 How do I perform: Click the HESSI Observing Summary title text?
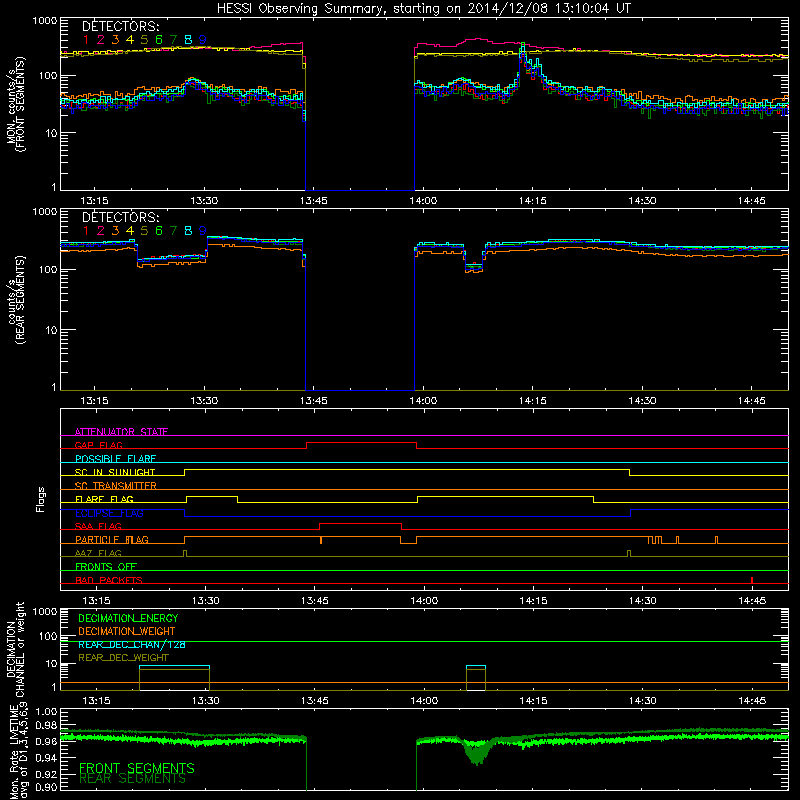tap(423, 8)
